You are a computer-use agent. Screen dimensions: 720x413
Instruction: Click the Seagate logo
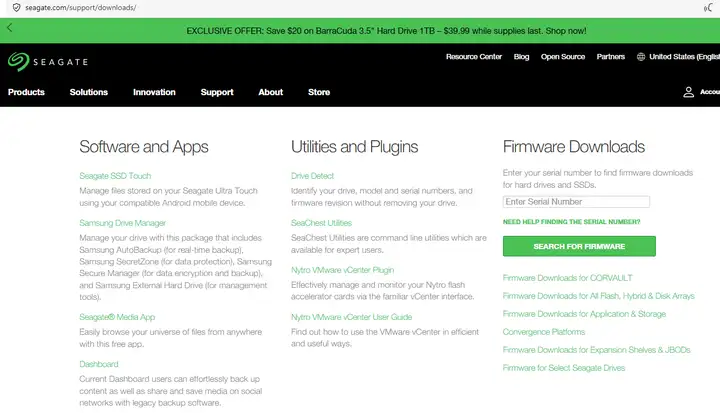pos(48,62)
